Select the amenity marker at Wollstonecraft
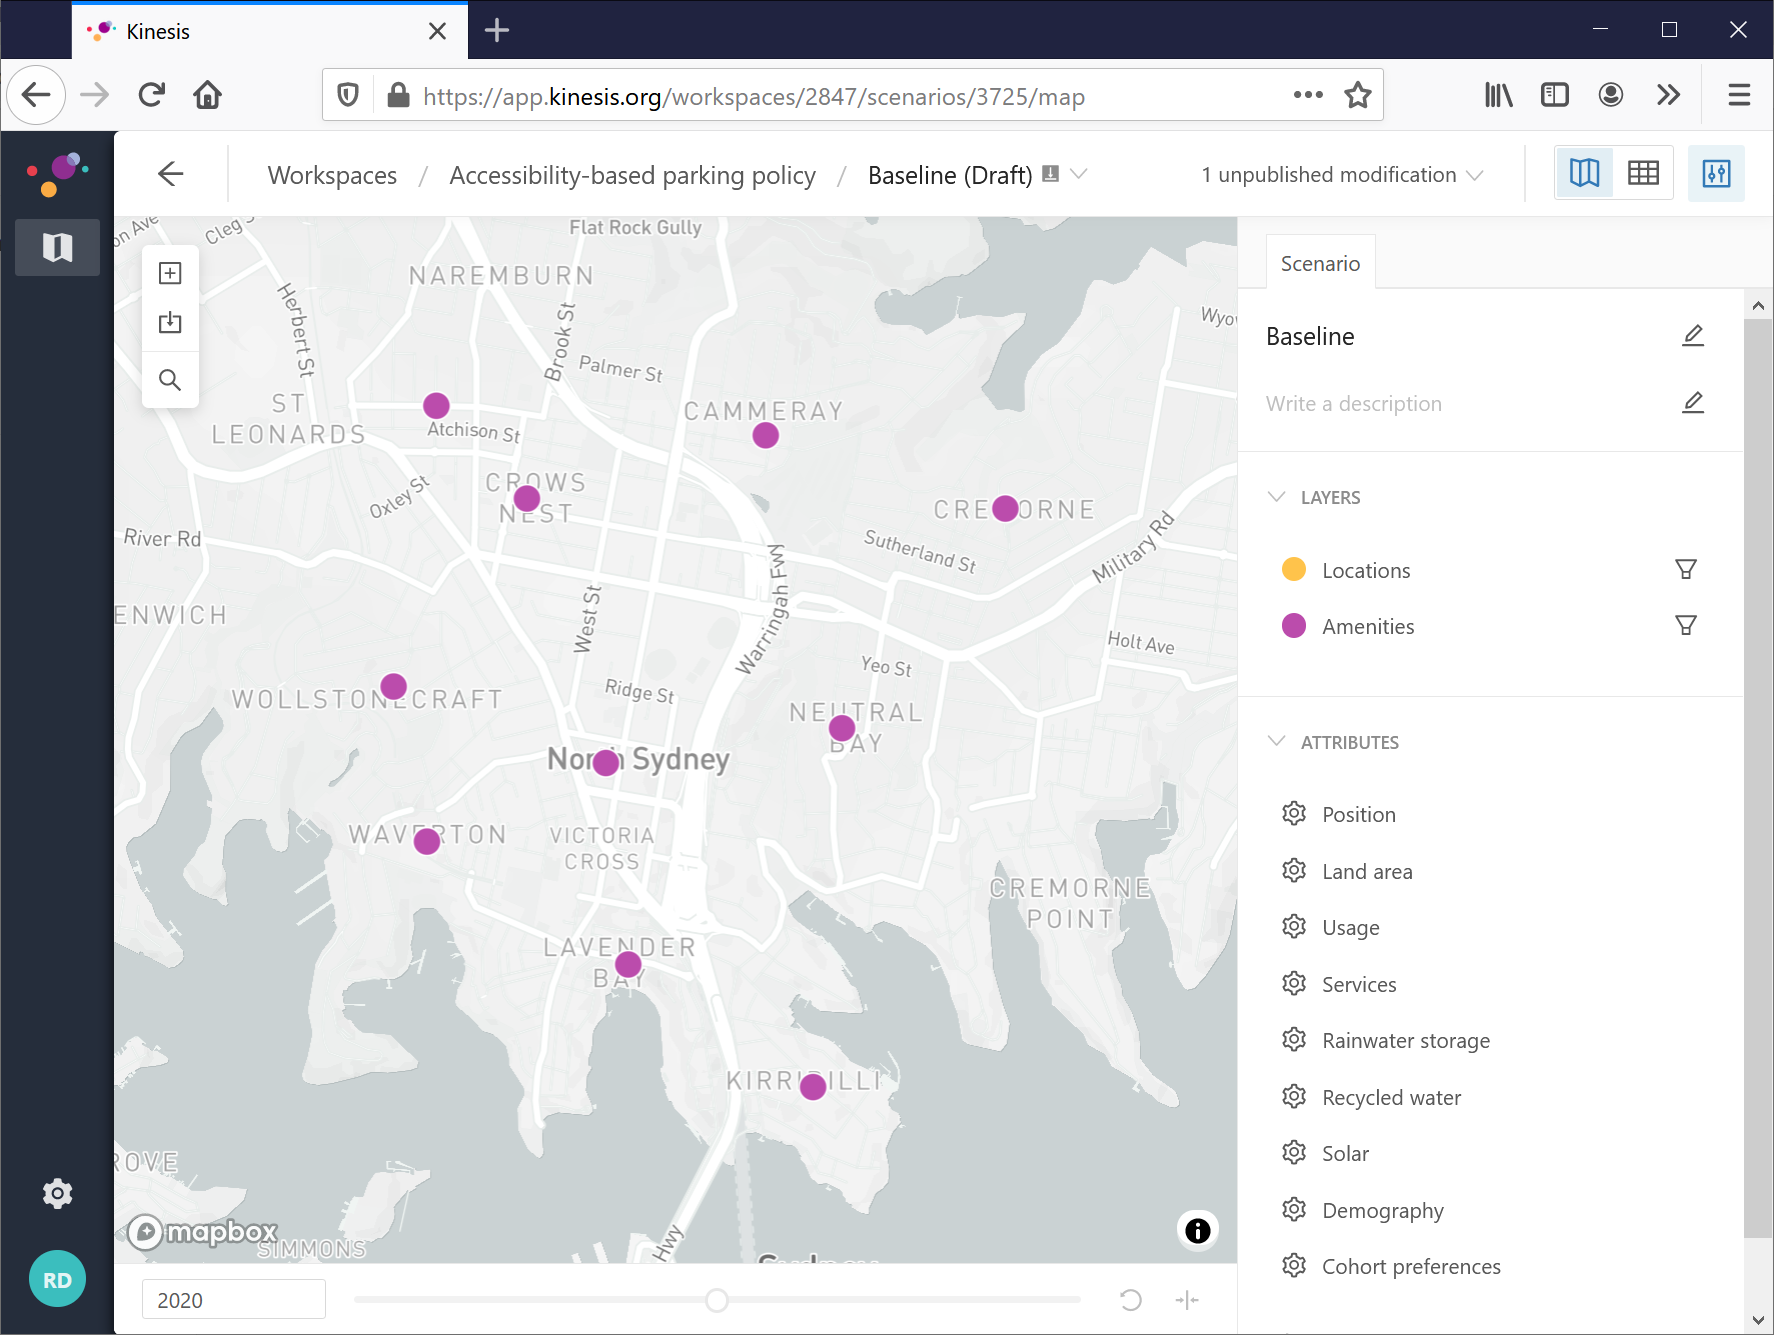 [393, 686]
